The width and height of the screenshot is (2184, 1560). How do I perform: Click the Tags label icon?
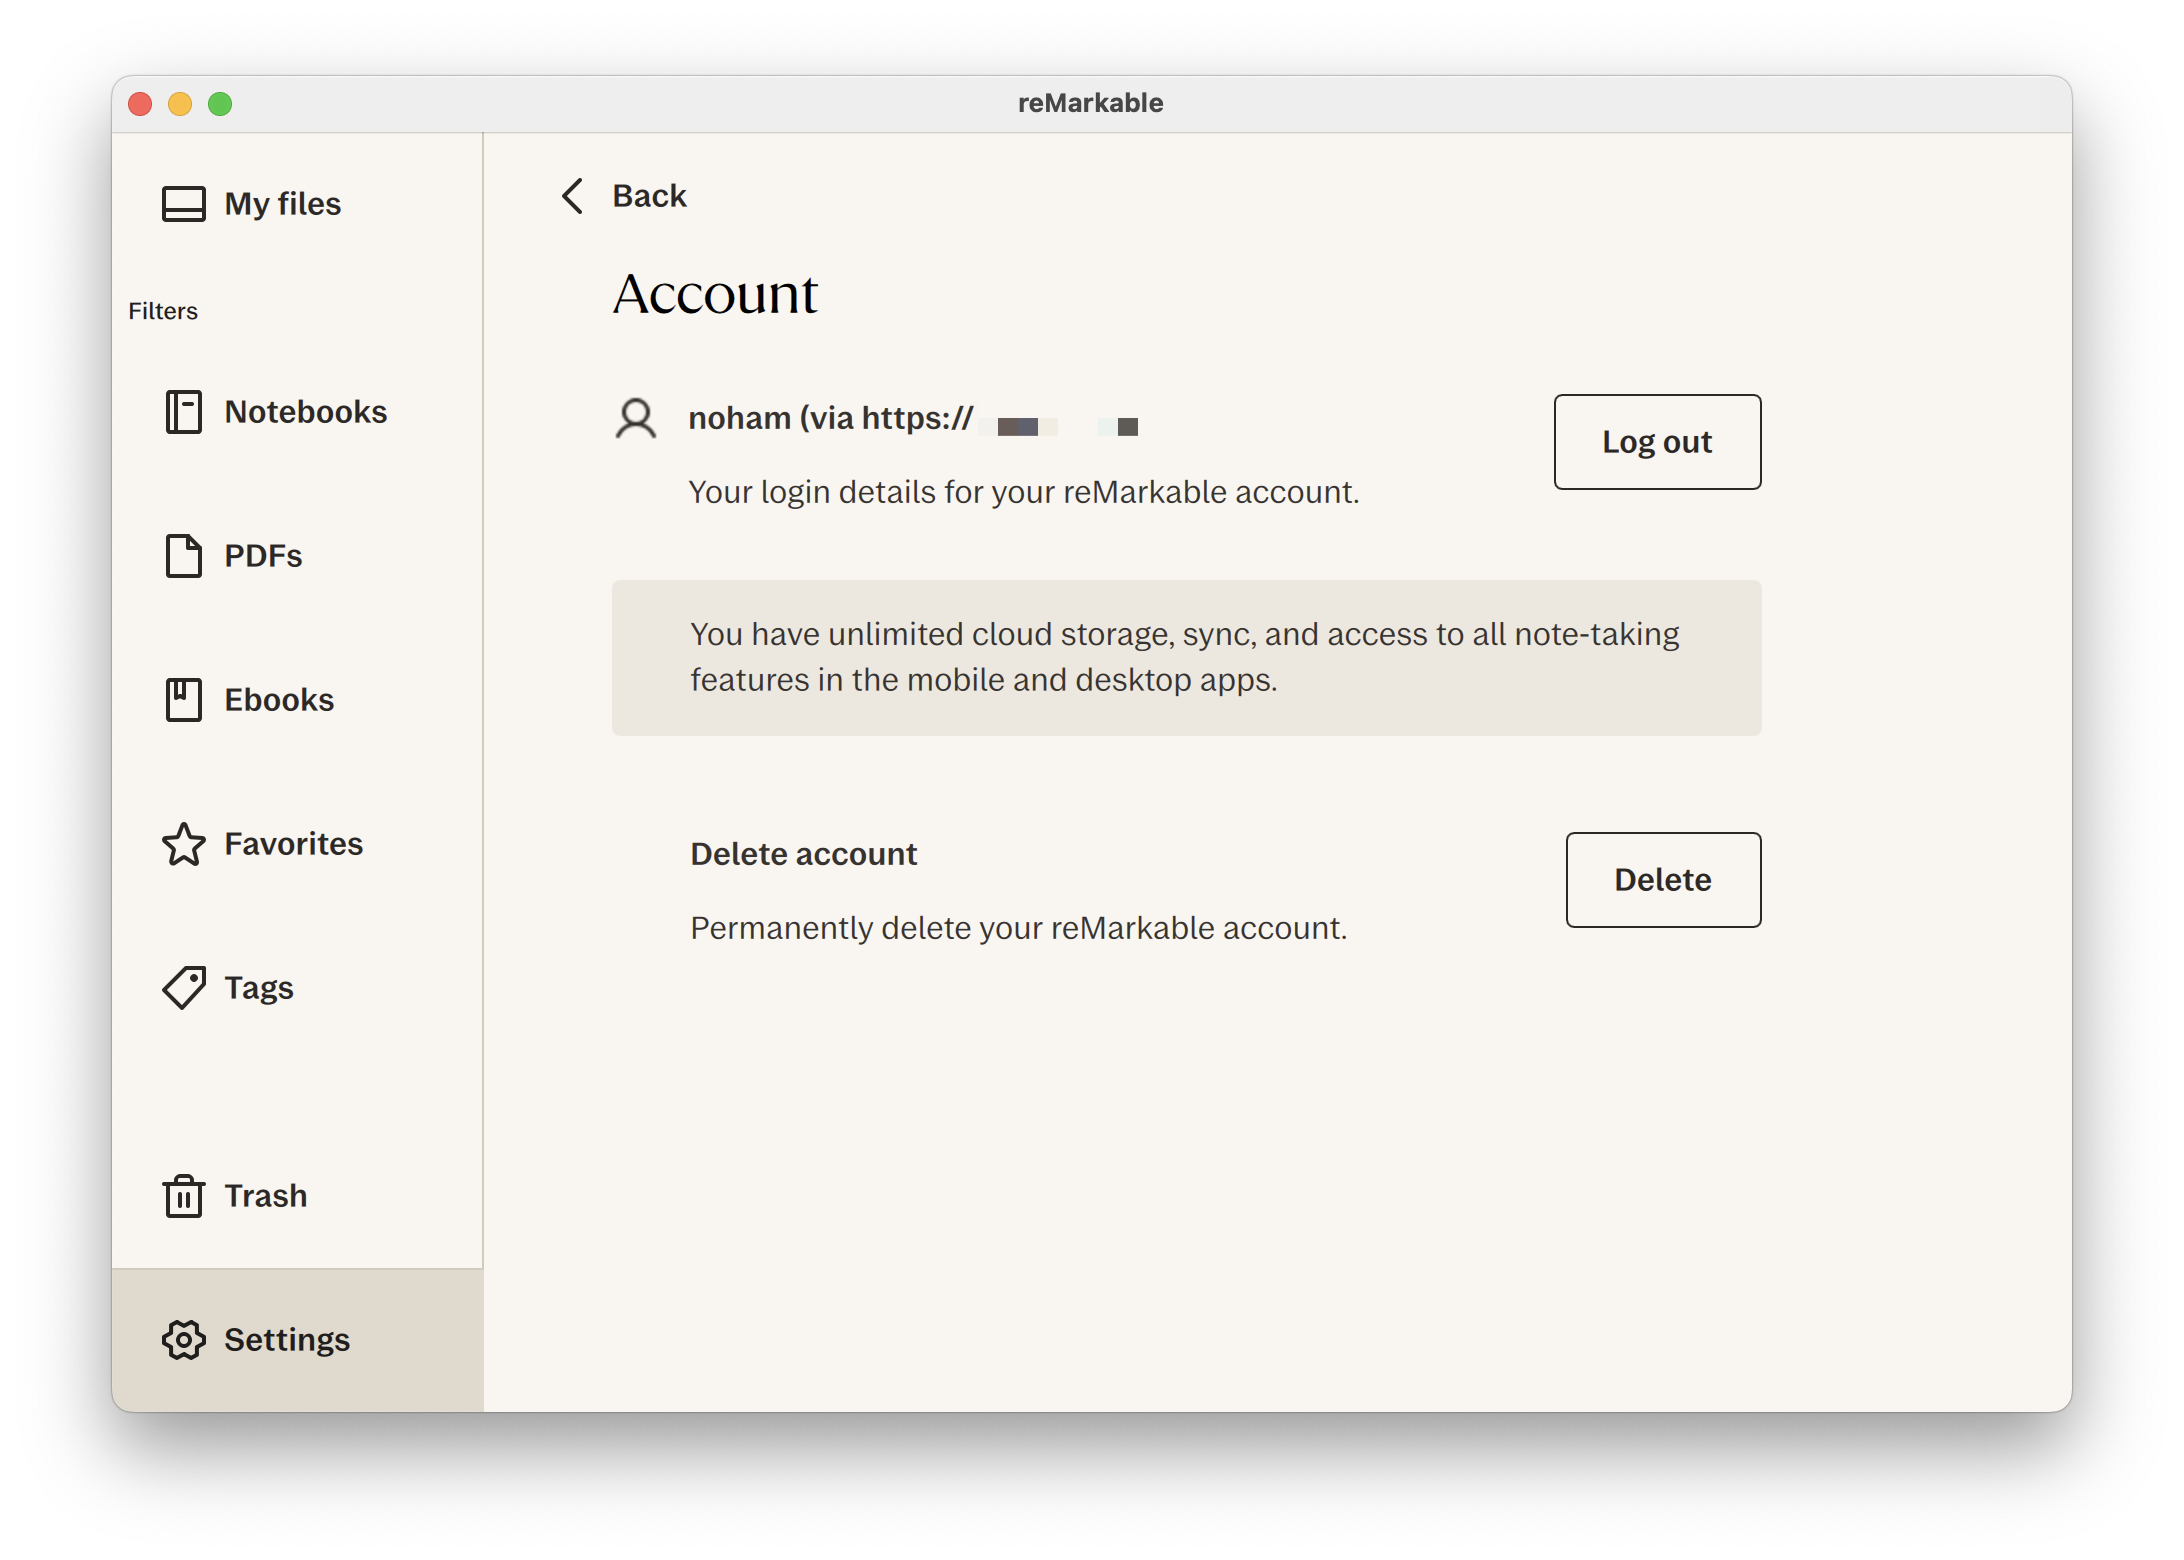coord(183,988)
